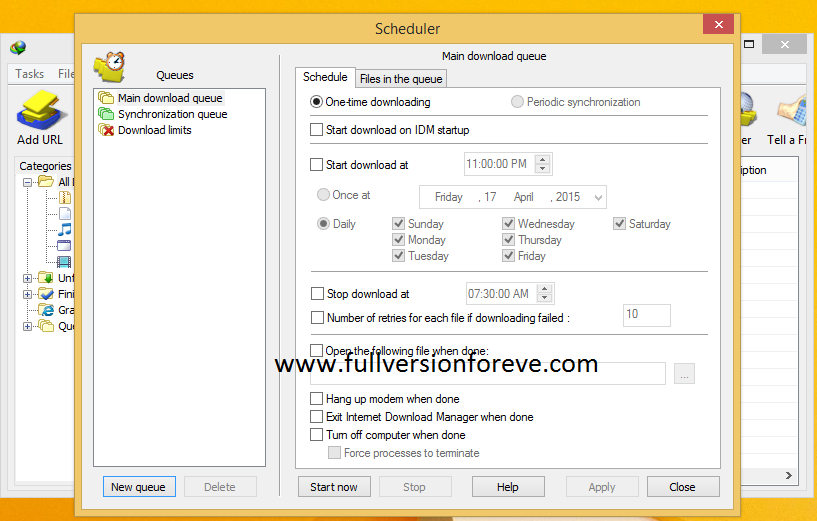Expand the Queues tree node in Categories
Viewport: 817px width, 521px height.
[27, 327]
